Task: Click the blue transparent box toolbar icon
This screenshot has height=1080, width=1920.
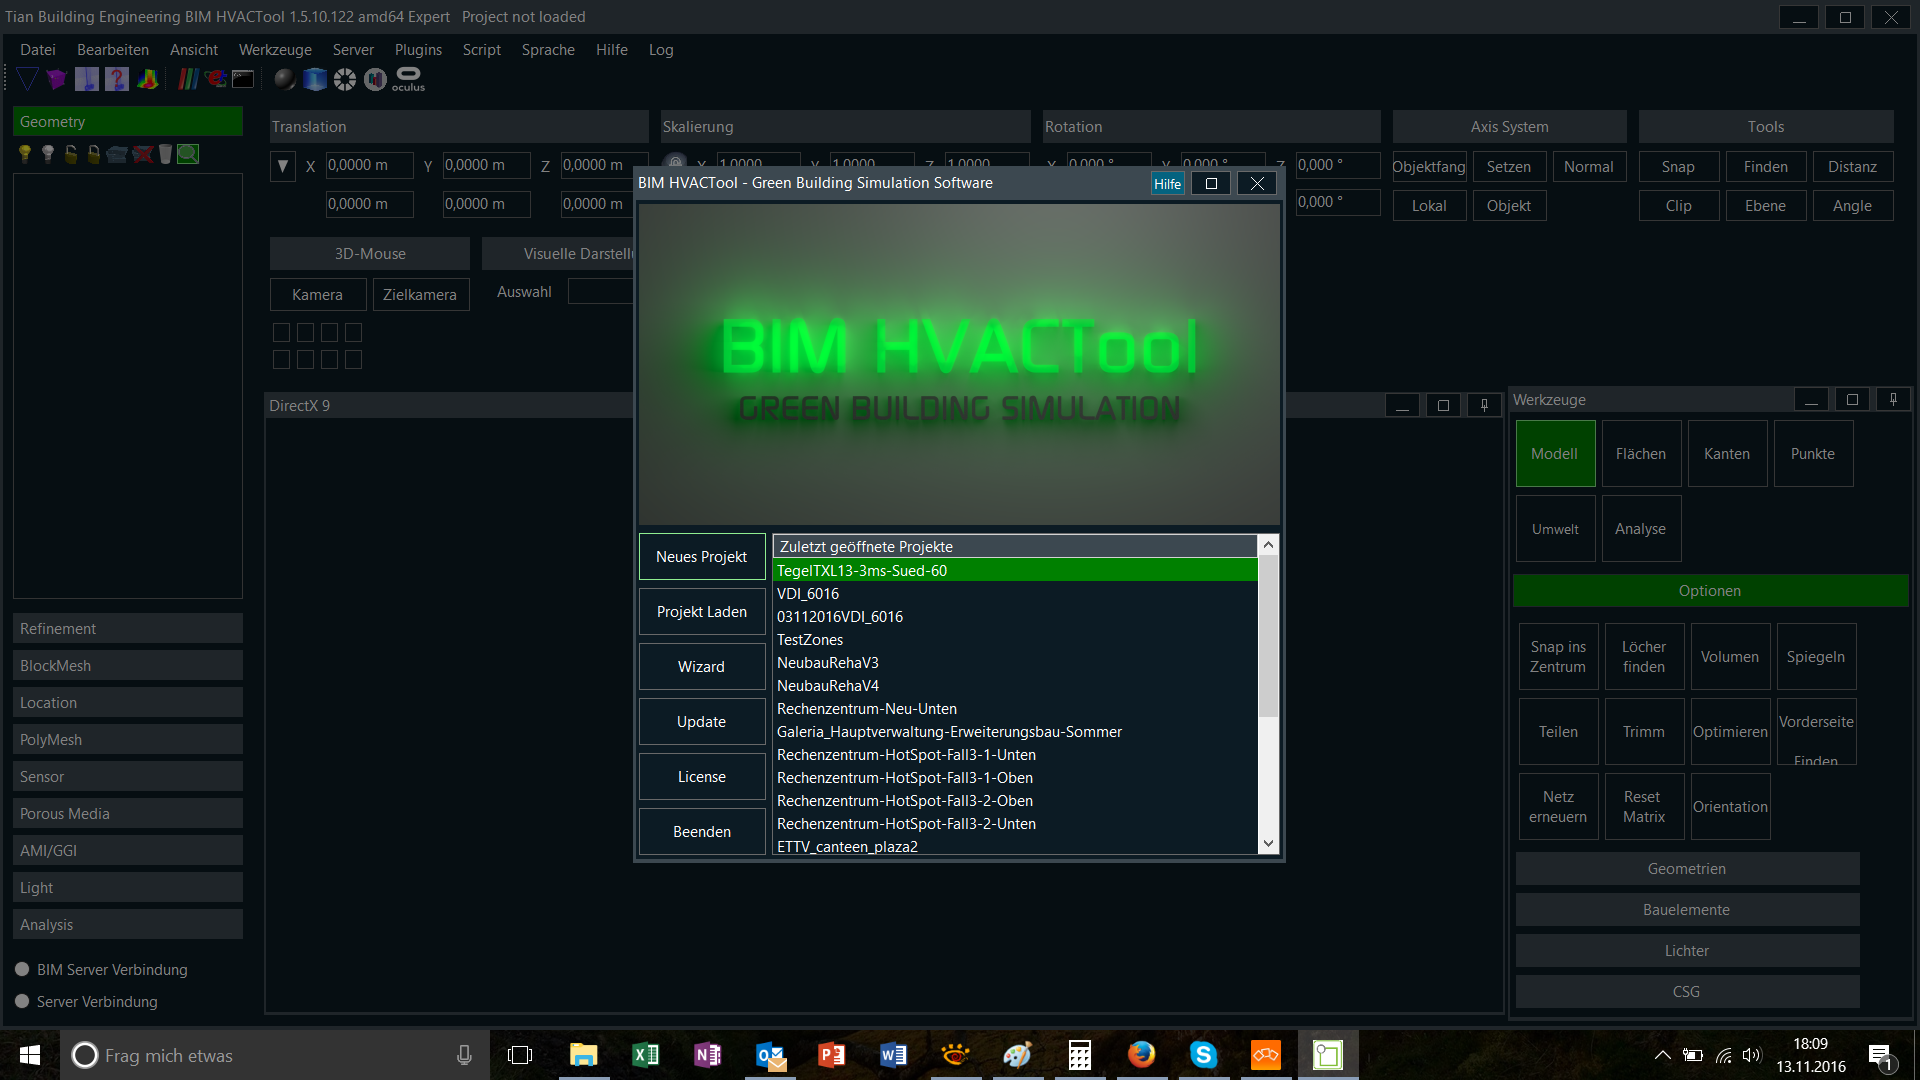Action: click(315, 79)
